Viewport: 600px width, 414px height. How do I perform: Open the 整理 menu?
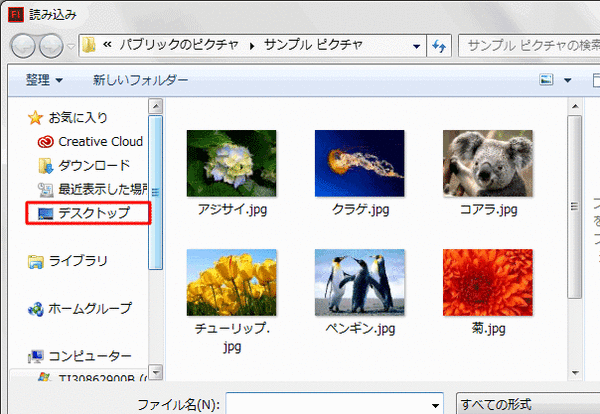coord(44,80)
